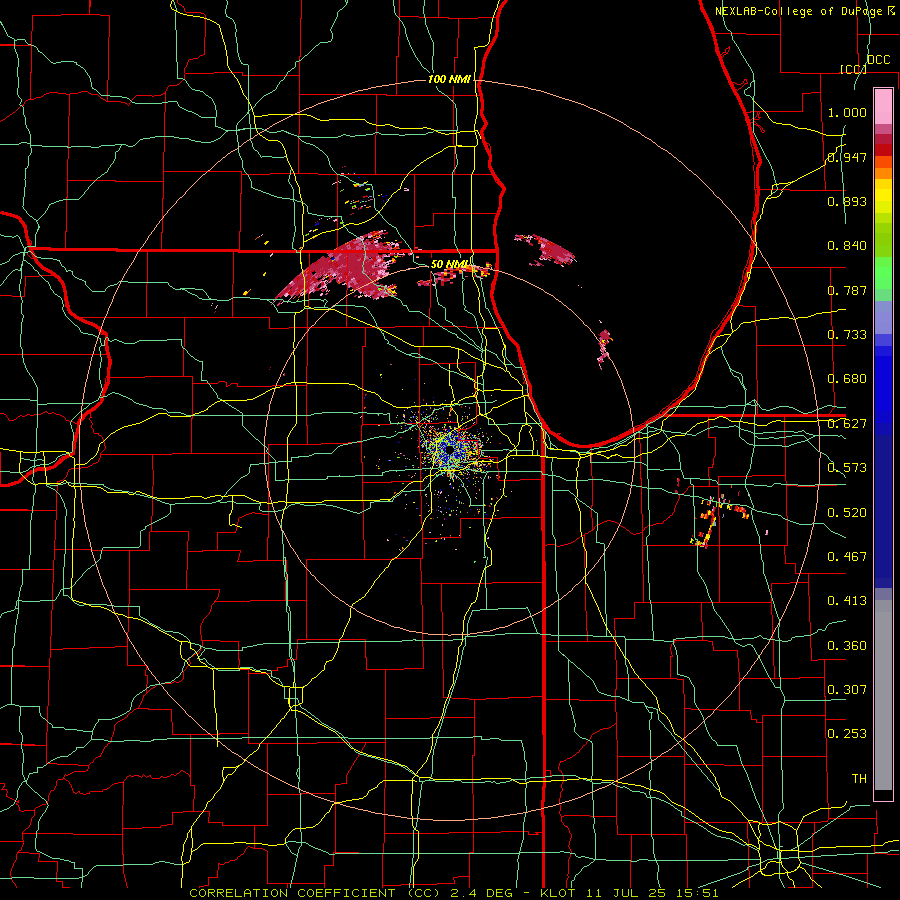This screenshot has height=900, width=900.
Task: Select the 0.733 scale value
Action: pos(847,334)
